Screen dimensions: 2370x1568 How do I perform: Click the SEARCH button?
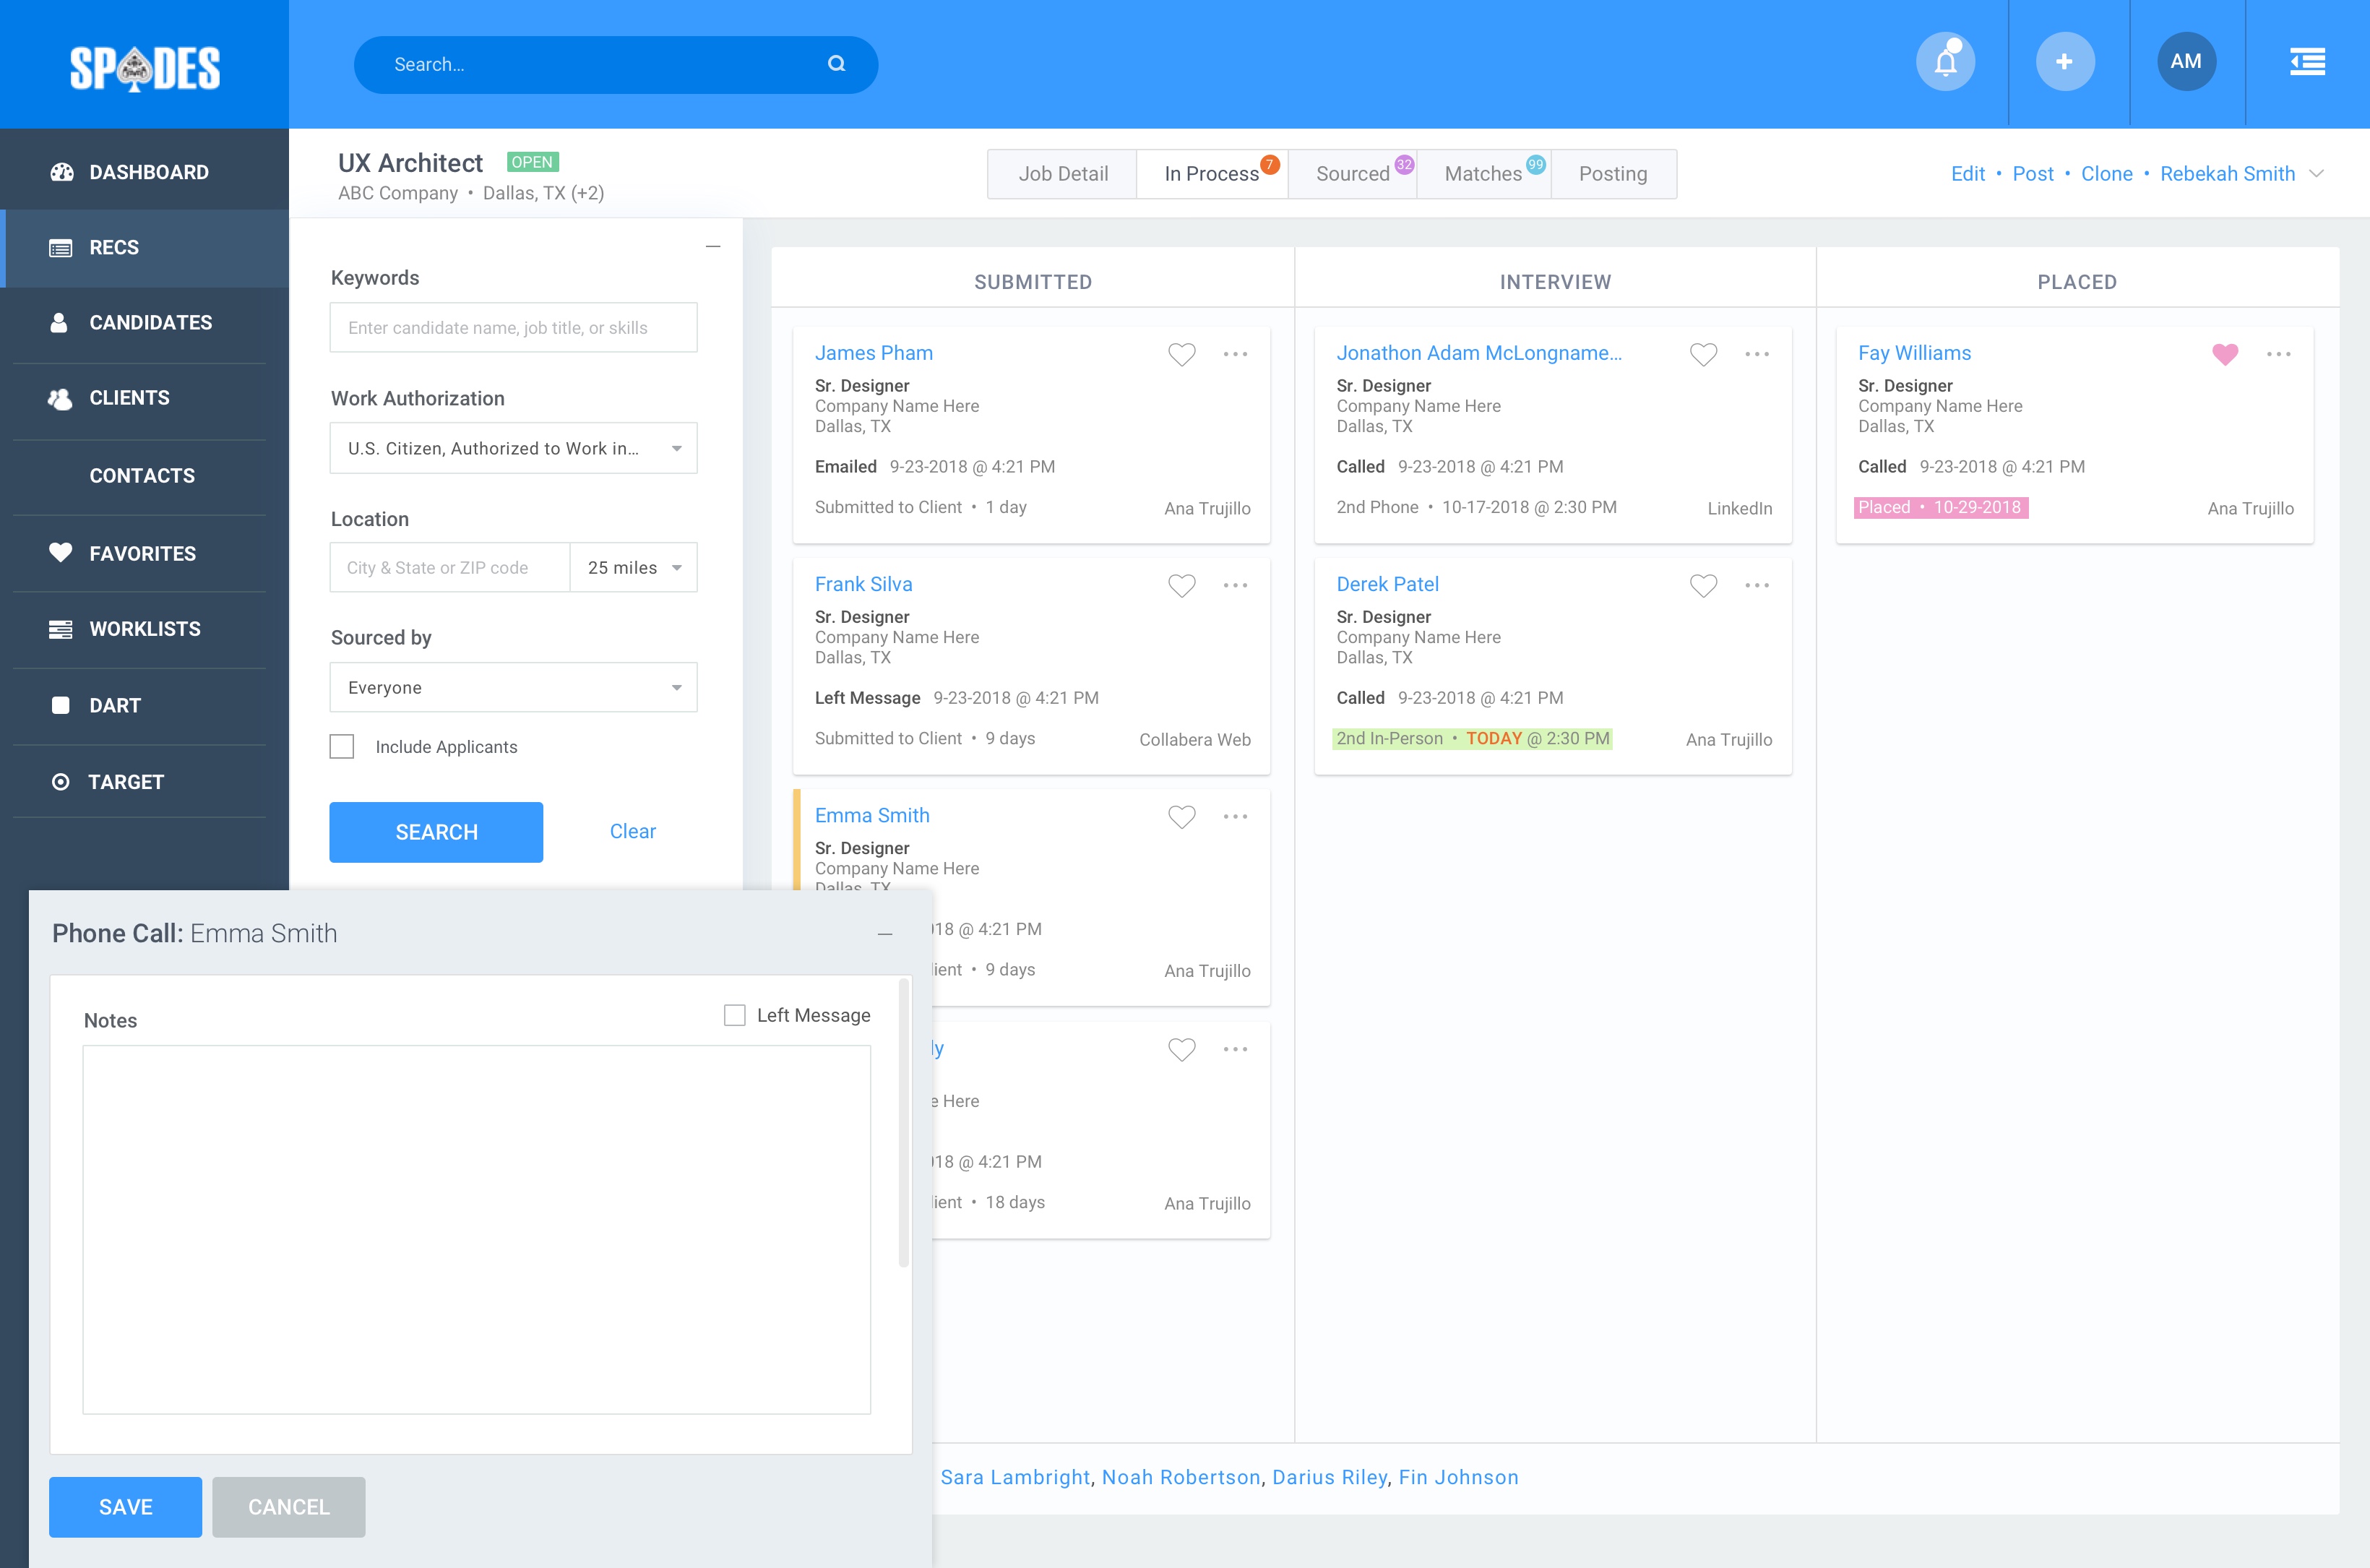[x=435, y=831]
